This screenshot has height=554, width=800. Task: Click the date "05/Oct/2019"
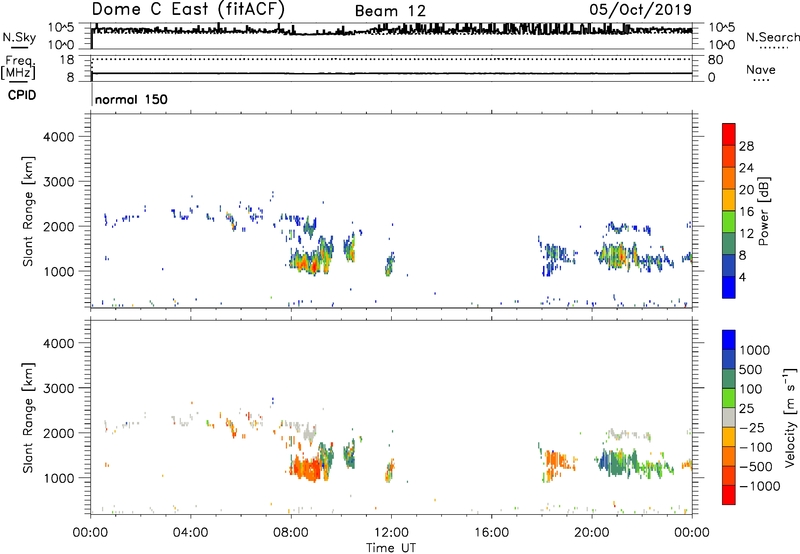click(x=640, y=10)
